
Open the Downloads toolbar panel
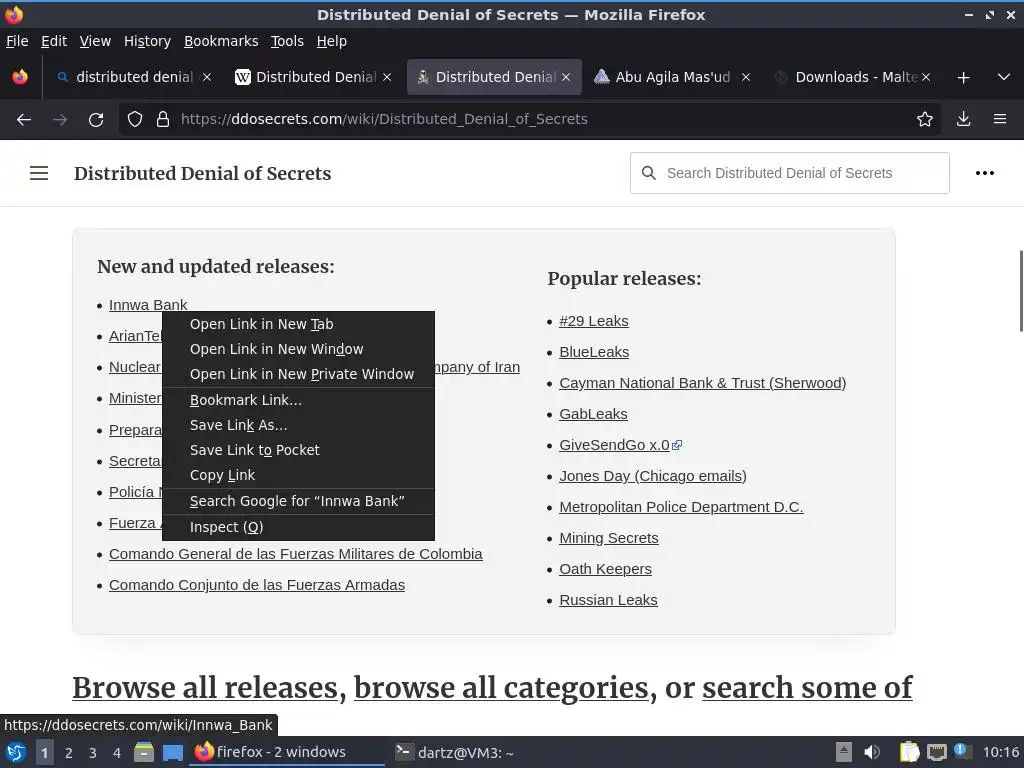point(963,119)
